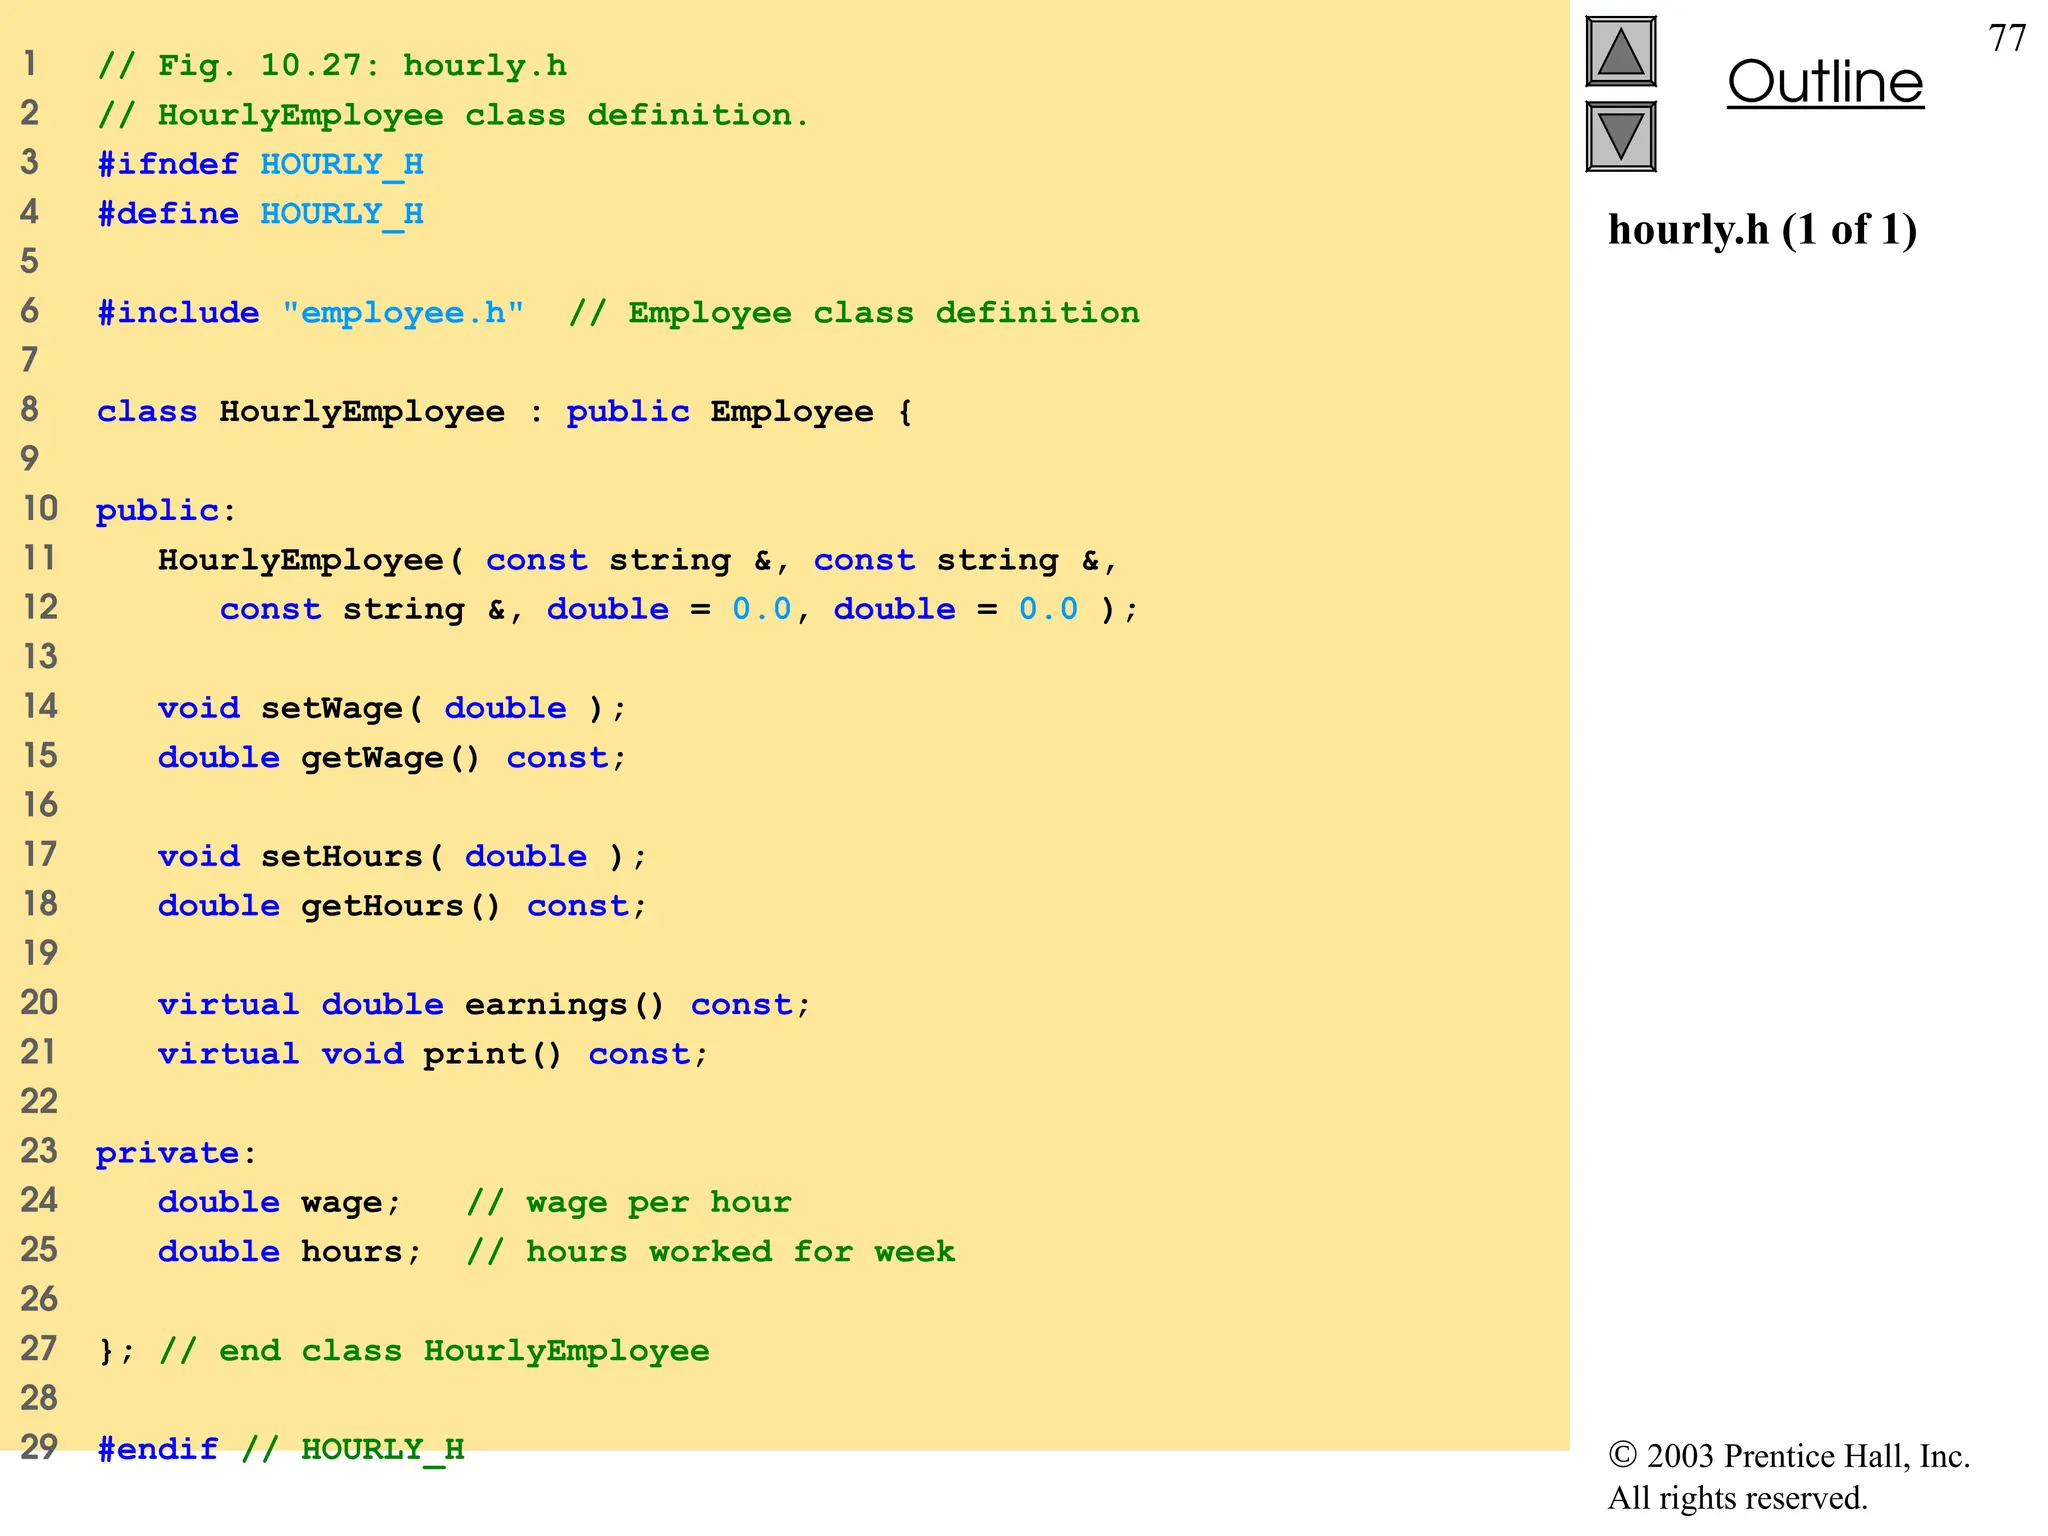Click the down arrow navigation button
Screen dimensions: 2048x1536
pos(1620,137)
